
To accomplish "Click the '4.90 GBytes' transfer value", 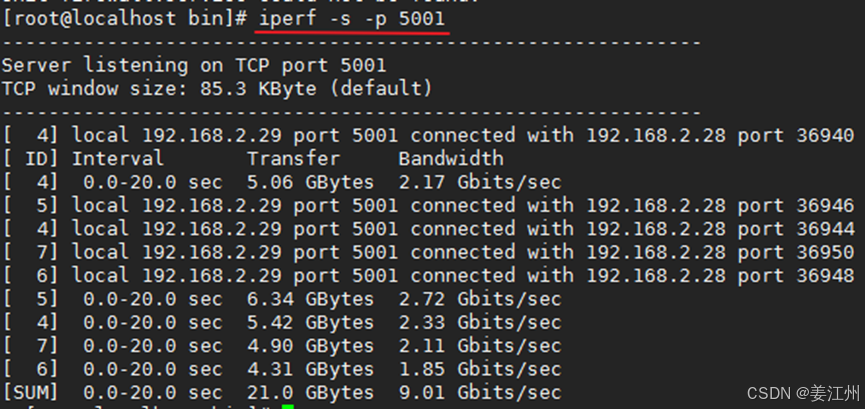I will 310,346.
